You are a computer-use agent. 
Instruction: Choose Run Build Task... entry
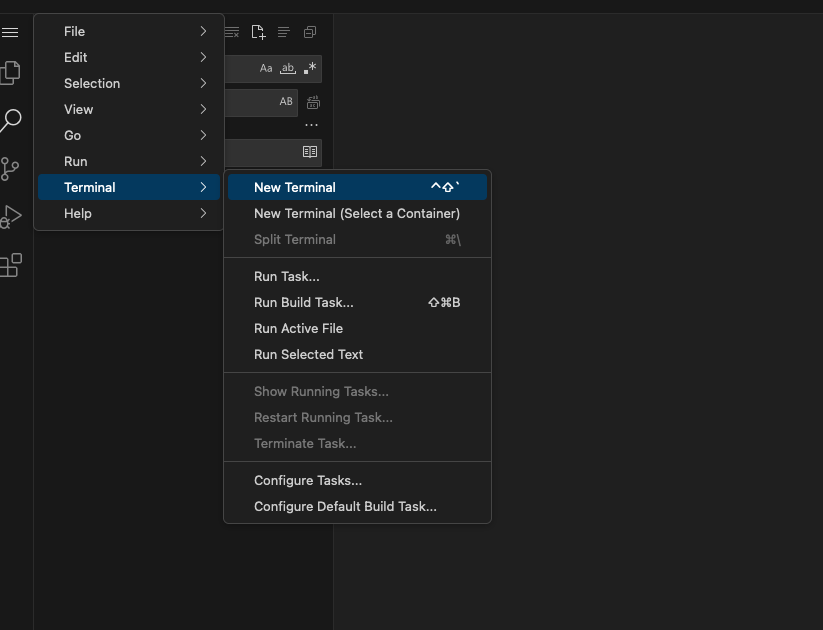[357, 302]
